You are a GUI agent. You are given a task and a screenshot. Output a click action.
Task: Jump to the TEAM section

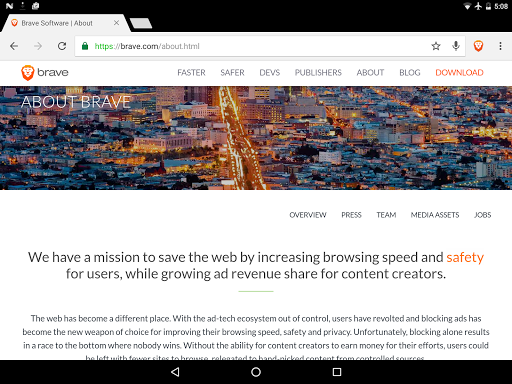[386, 215]
